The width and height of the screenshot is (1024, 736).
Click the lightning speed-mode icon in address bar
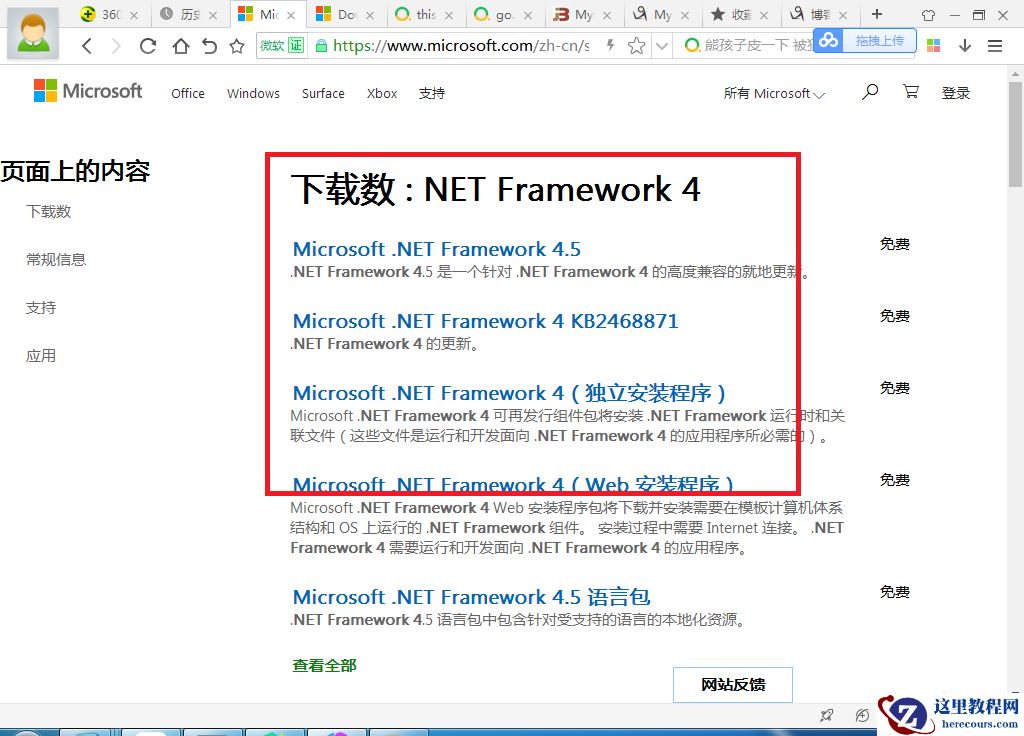pos(610,45)
